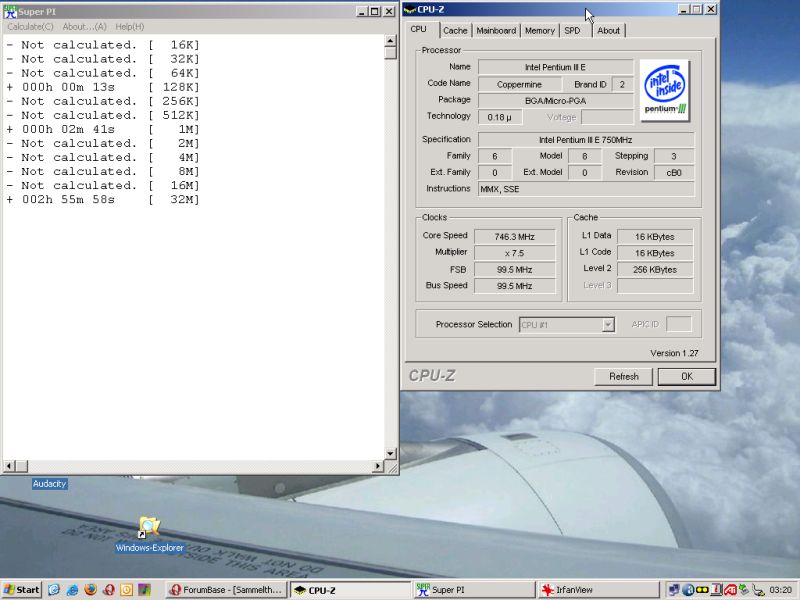The width and height of the screenshot is (800, 600).
Task: Switch to the IrfanView taskbar button
Action: coord(598,590)
